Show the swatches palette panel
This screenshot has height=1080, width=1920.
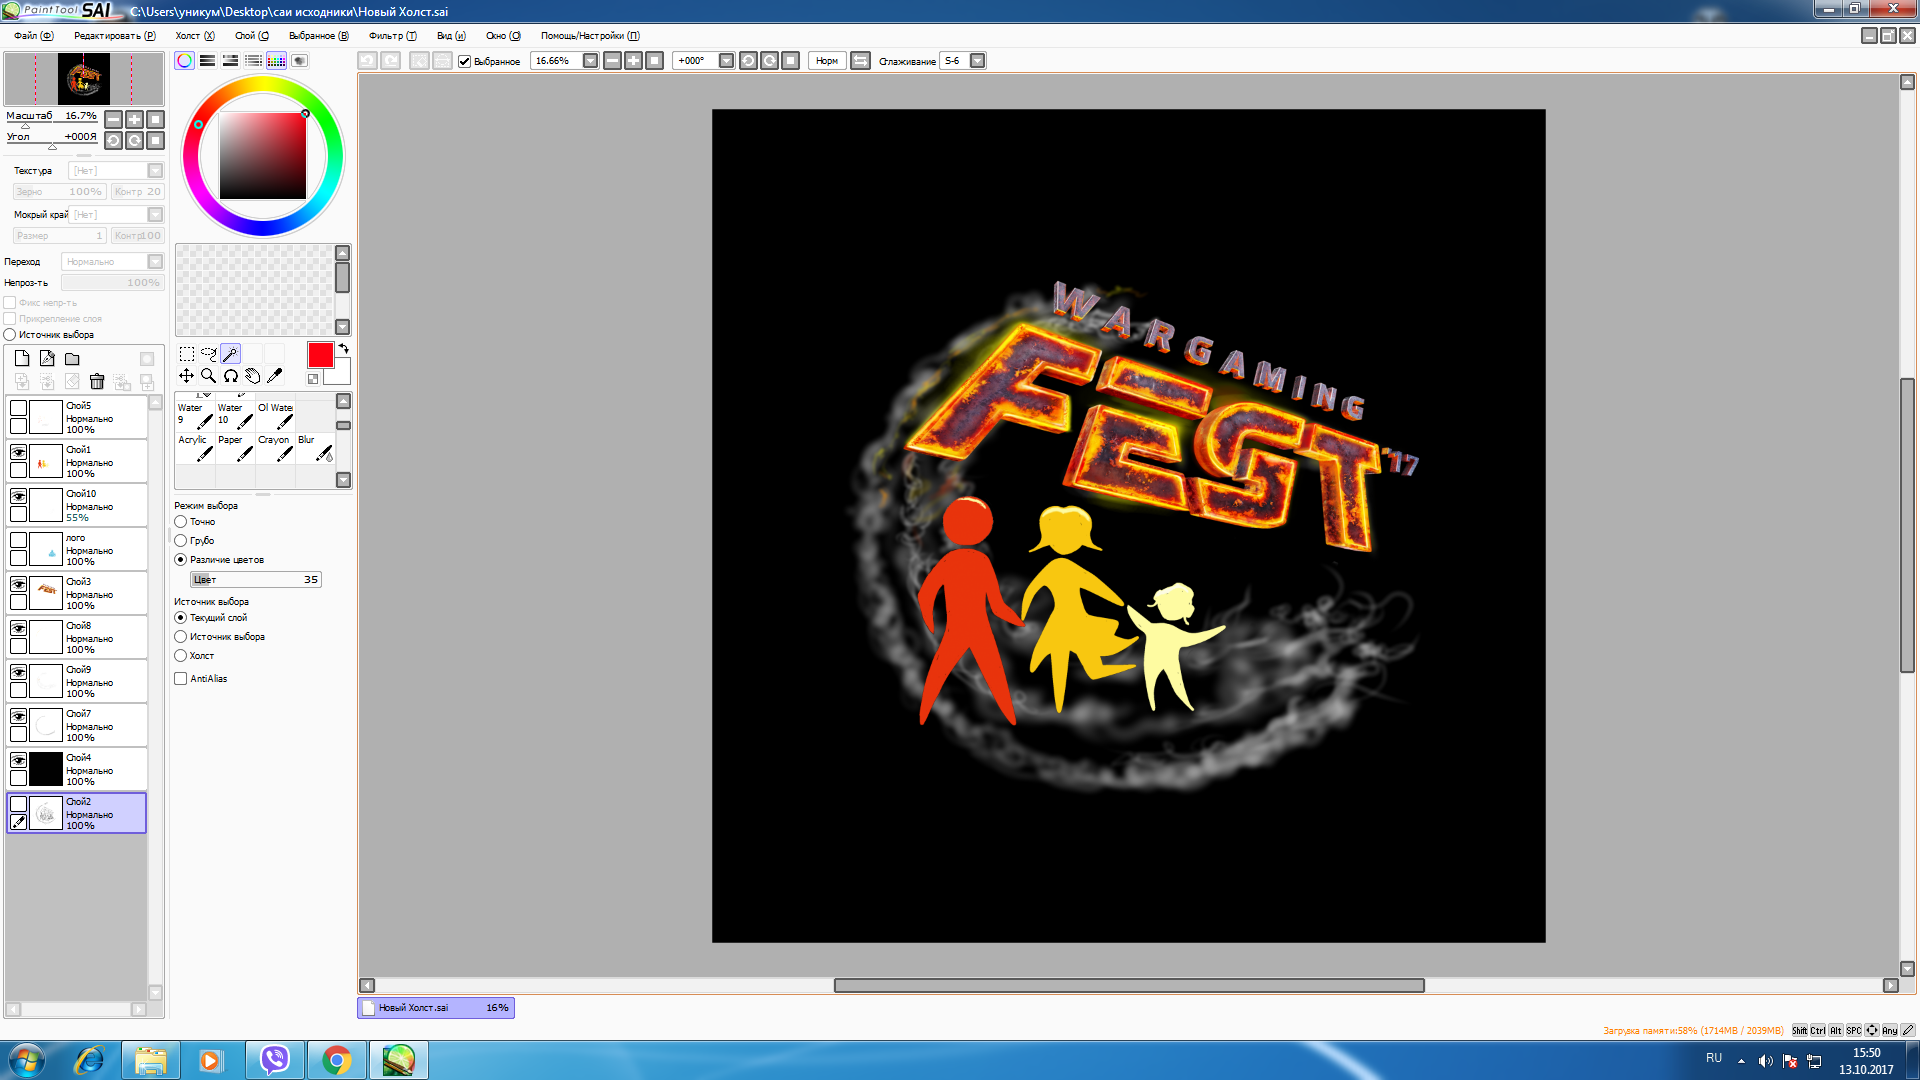tap(276, 61)
